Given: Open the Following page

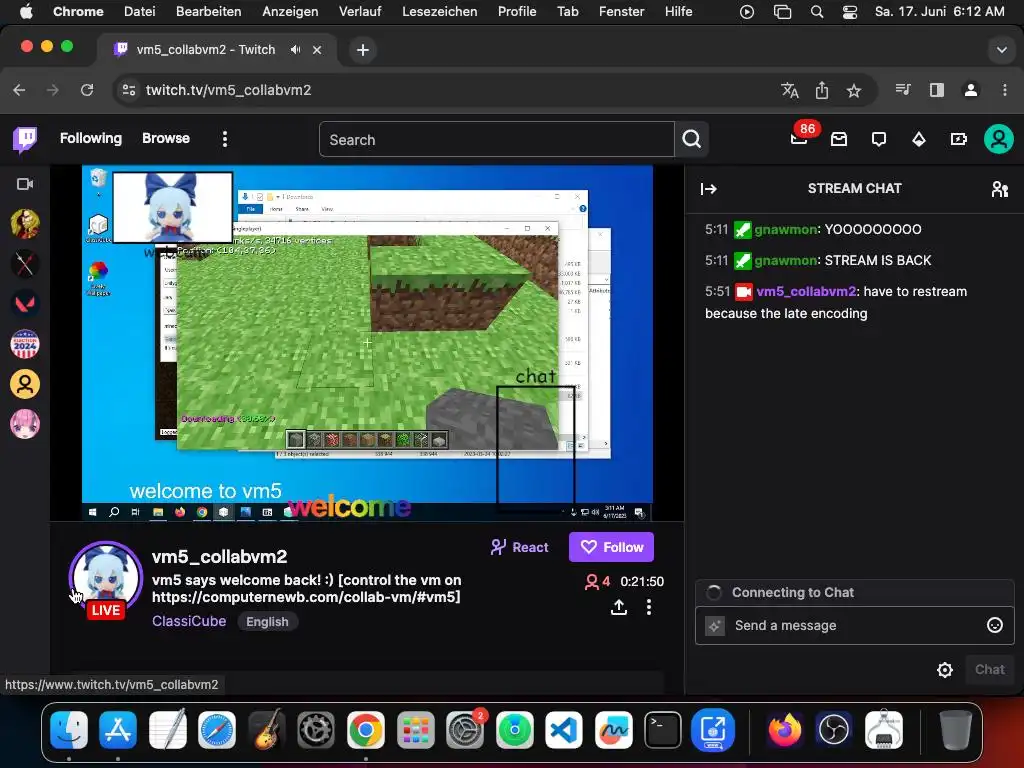Looking at the screenshot, I should 91,138.
